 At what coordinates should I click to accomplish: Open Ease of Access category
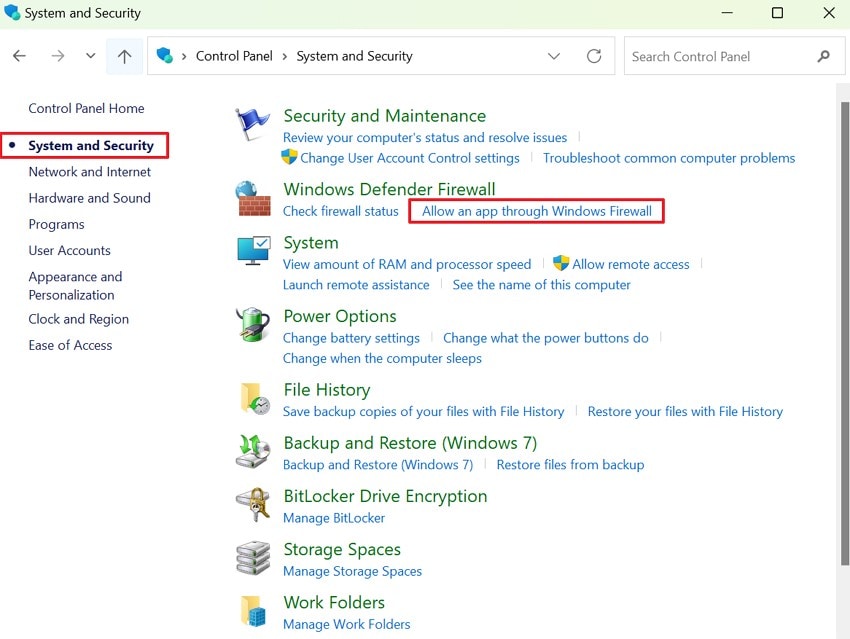[70, 345]
